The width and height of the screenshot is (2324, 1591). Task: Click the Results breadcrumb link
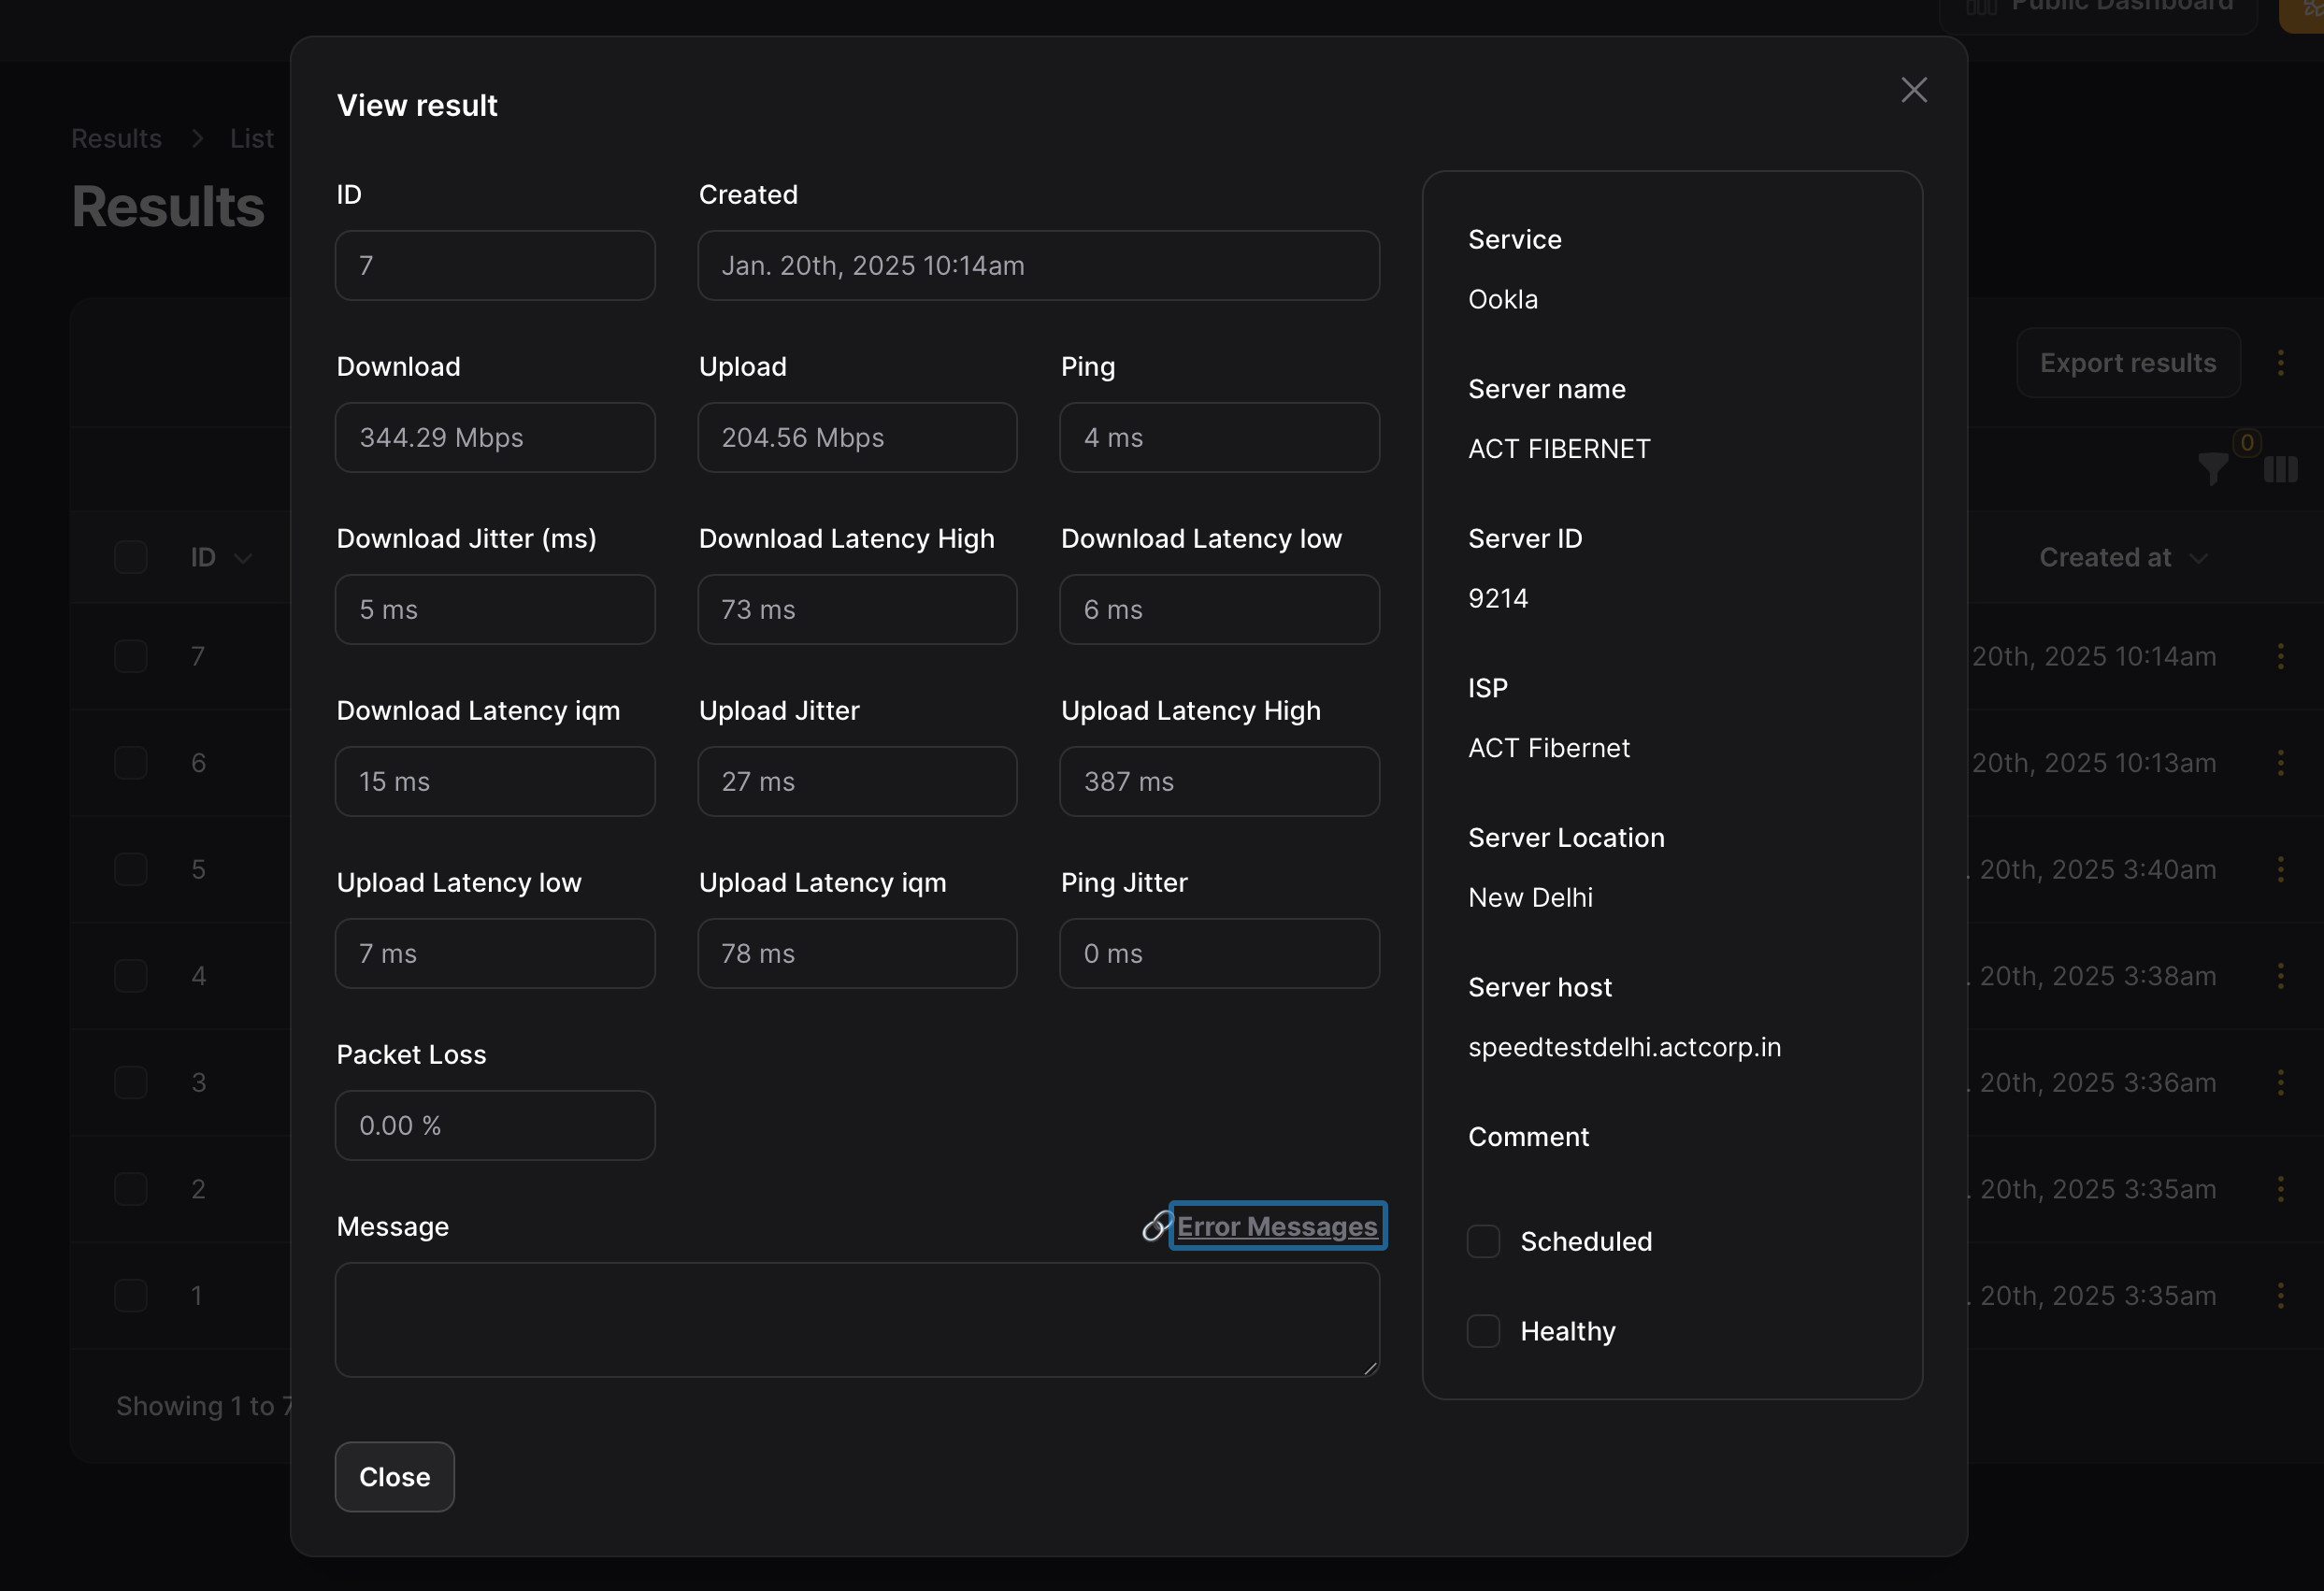(x=116, y=138)
